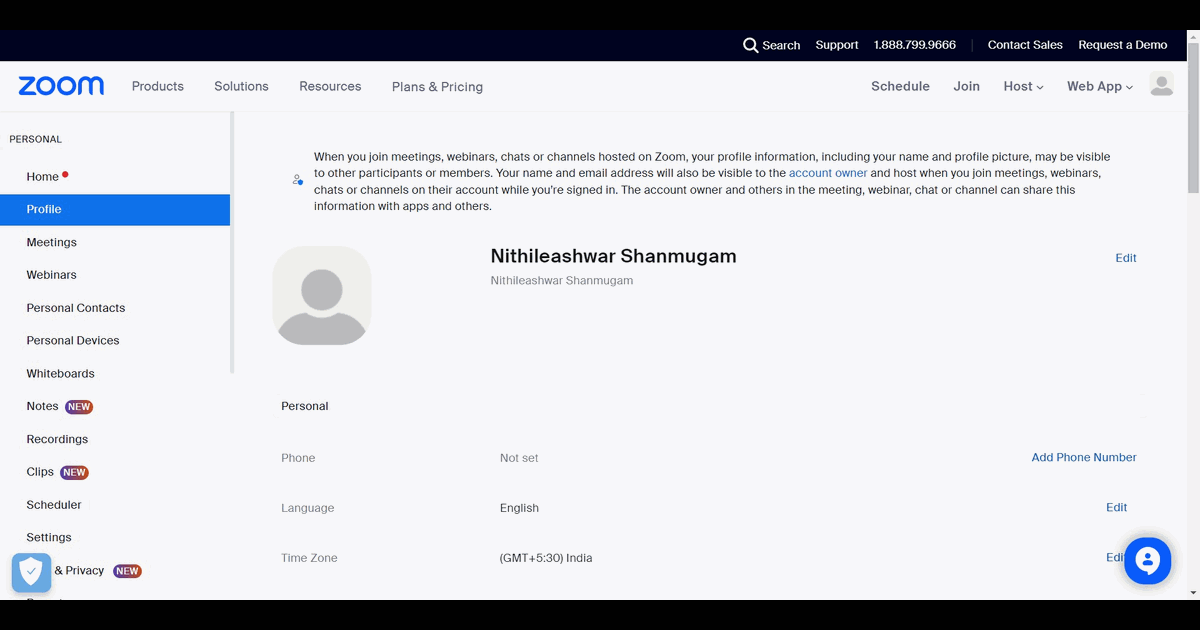The height and width of the screenshot is (630, 1200).
Task: Click the small person info icon
Action: pyautogui.click(x=297, y=180)
